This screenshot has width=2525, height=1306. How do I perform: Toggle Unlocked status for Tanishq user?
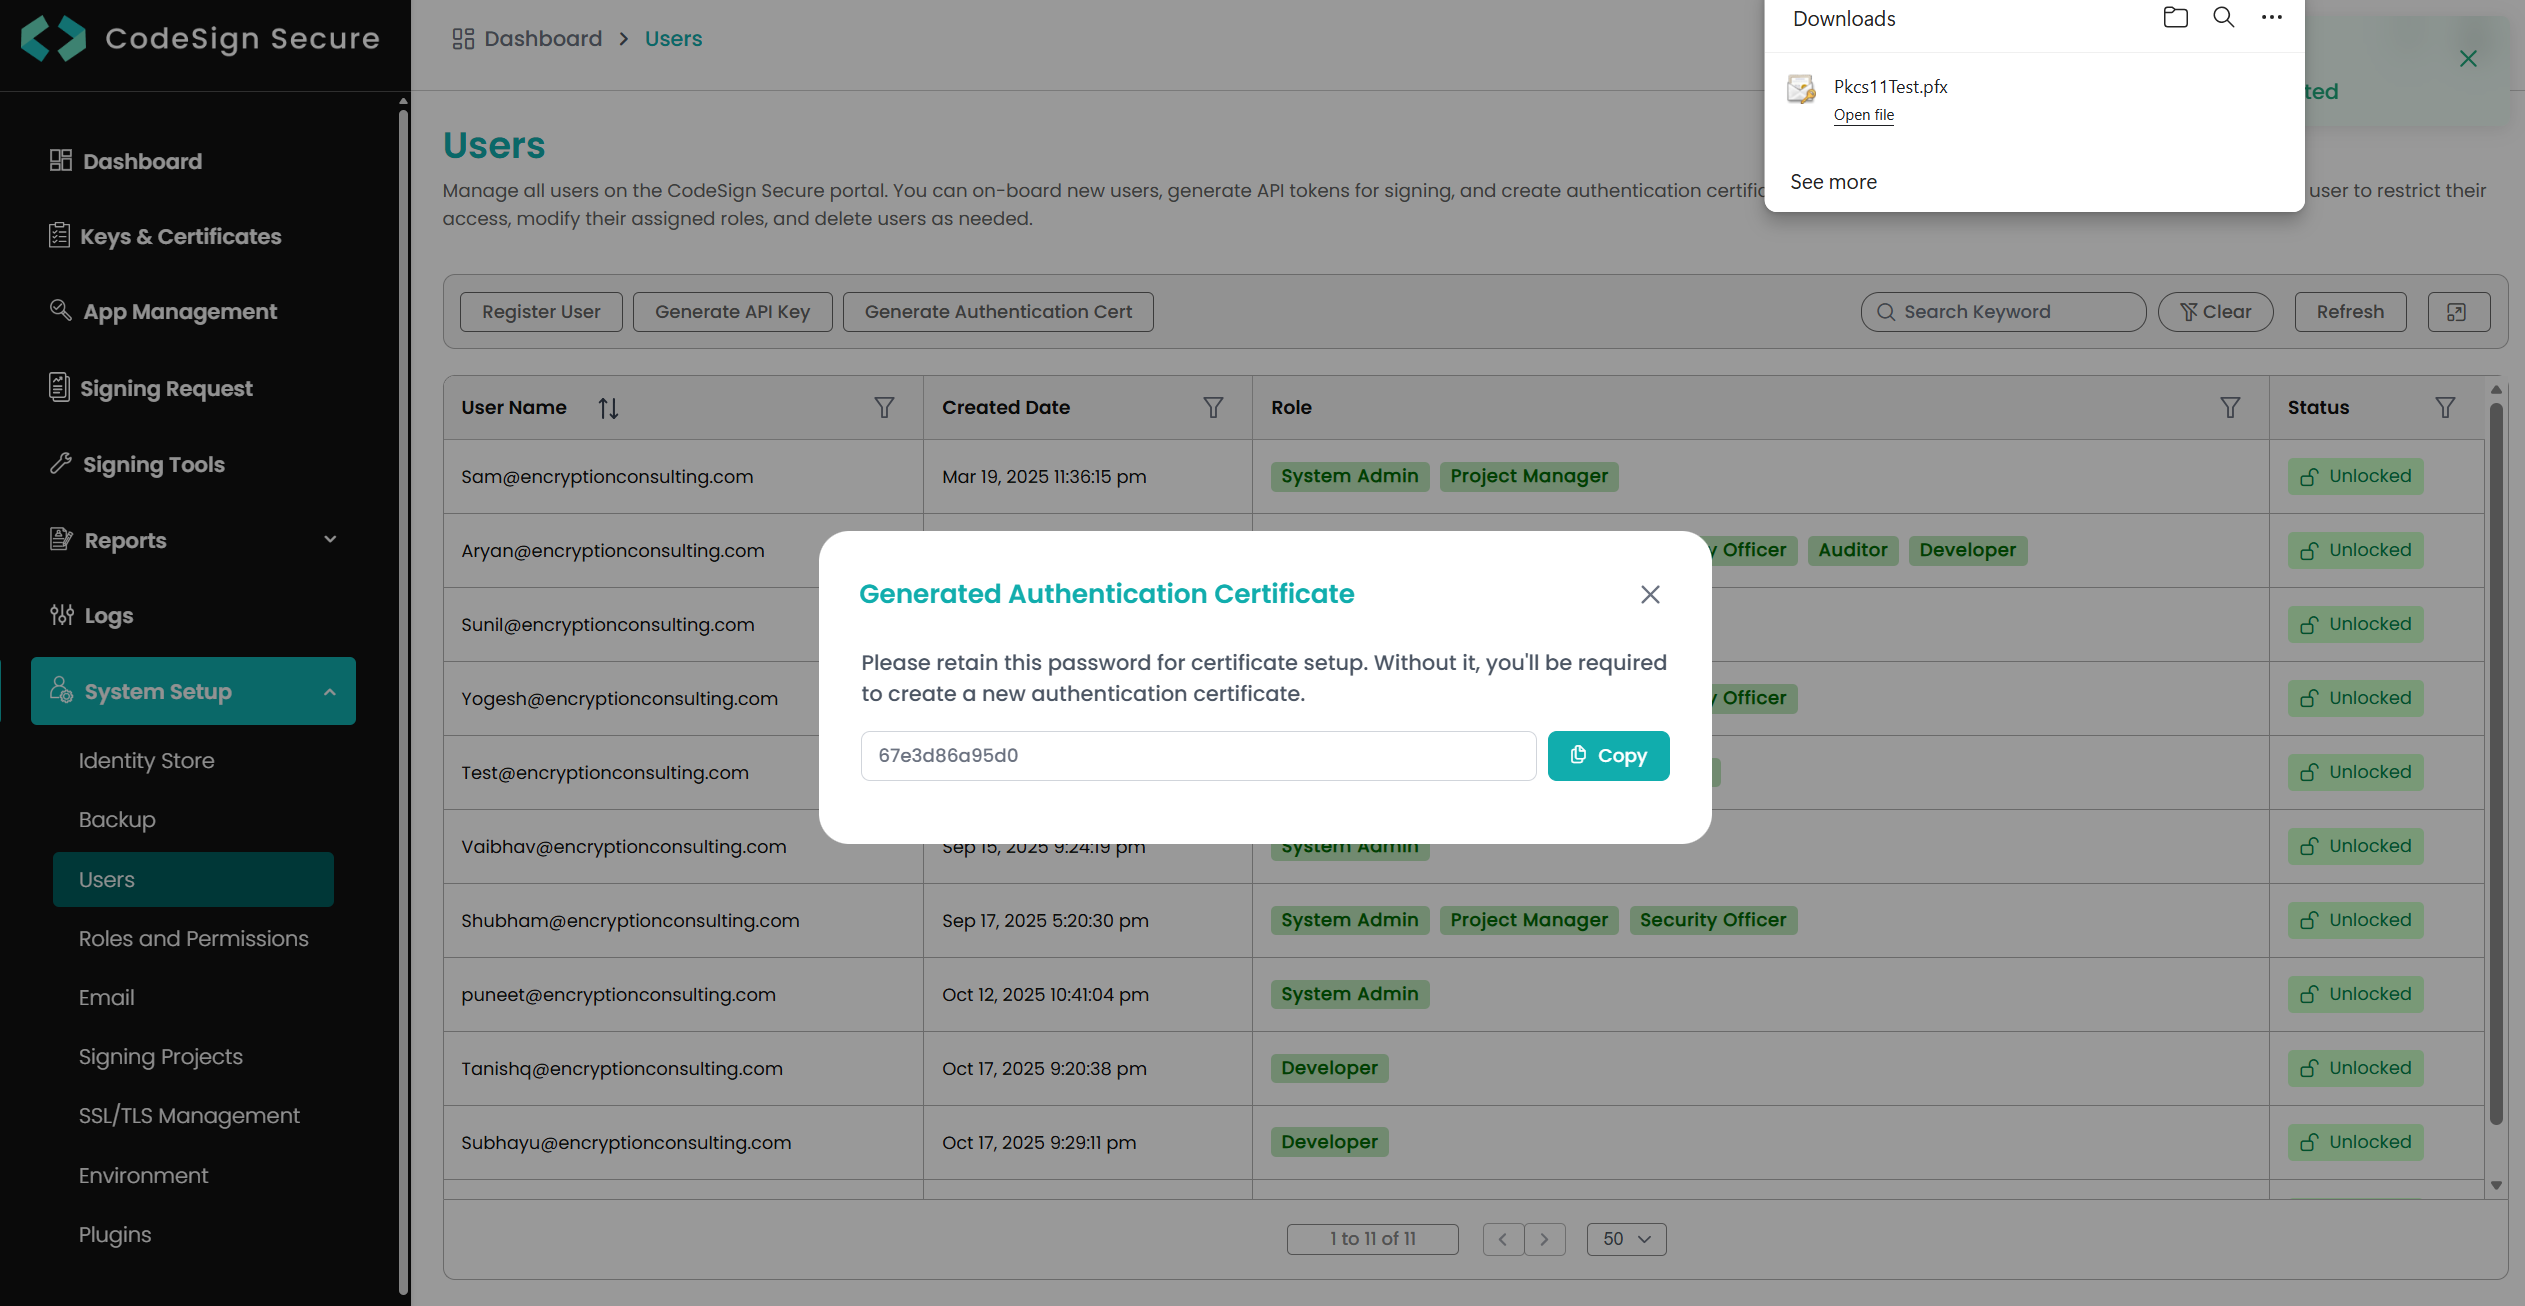(x=2355, y=1067)
